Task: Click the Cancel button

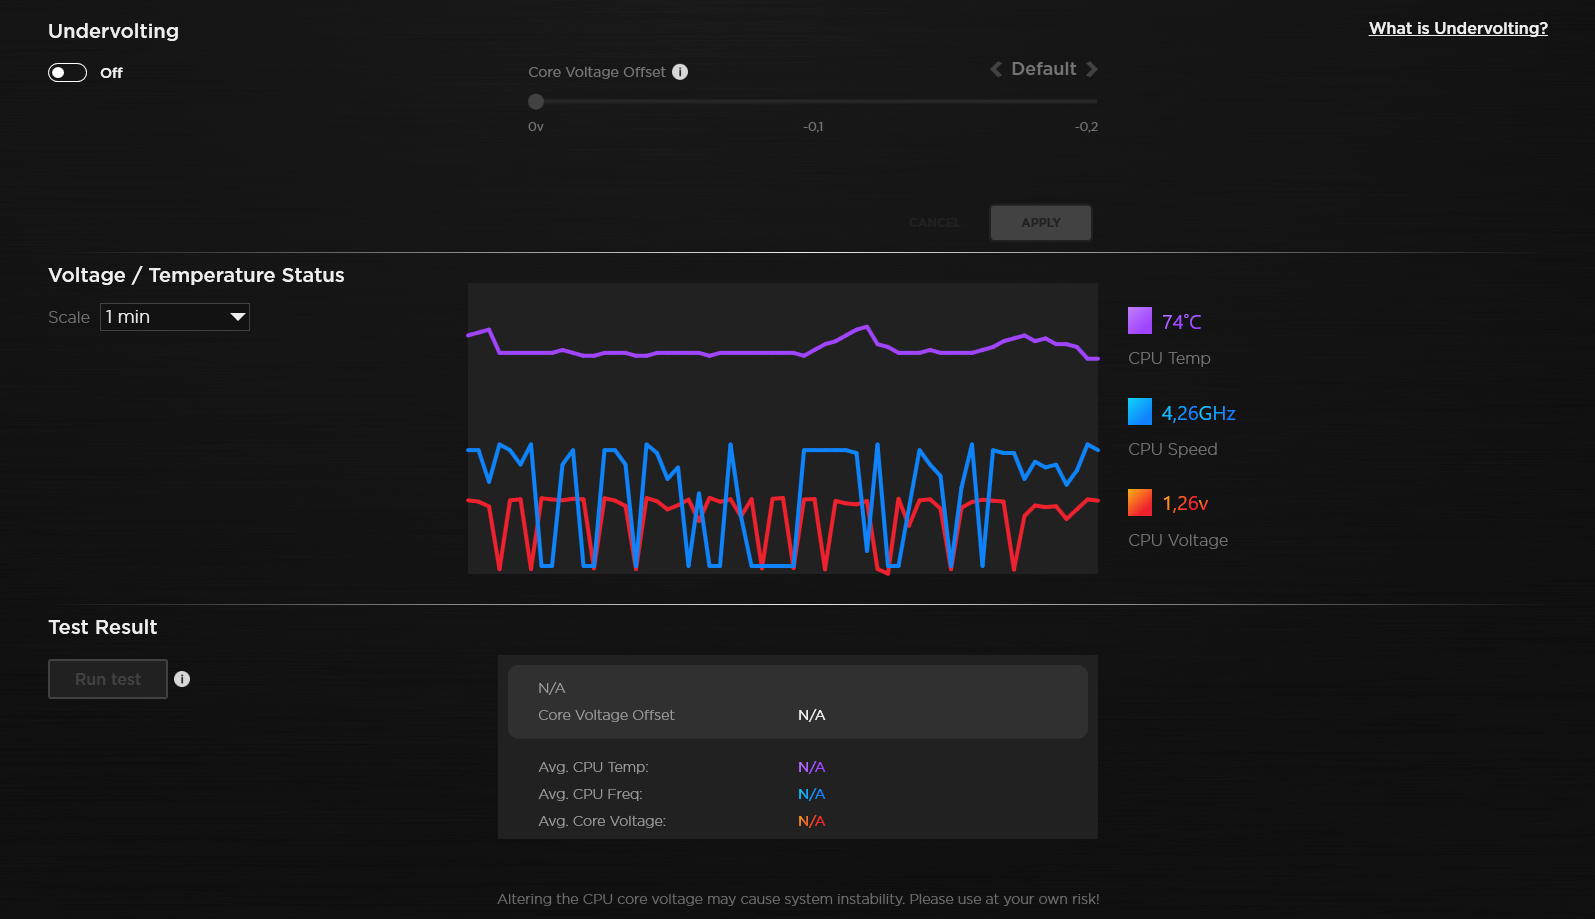Action: (x=934, y=223)
